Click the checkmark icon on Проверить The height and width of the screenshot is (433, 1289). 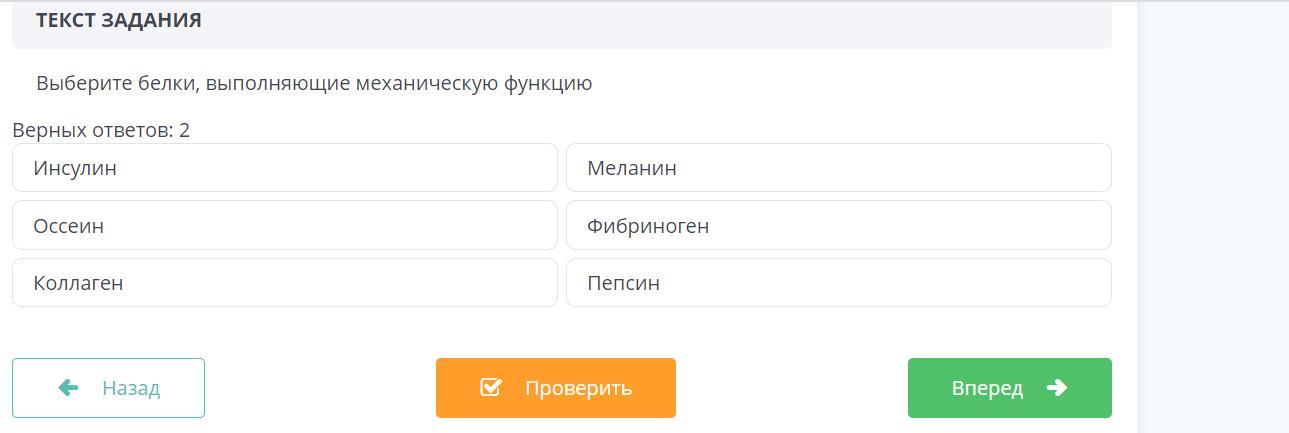tap(490, 387)
